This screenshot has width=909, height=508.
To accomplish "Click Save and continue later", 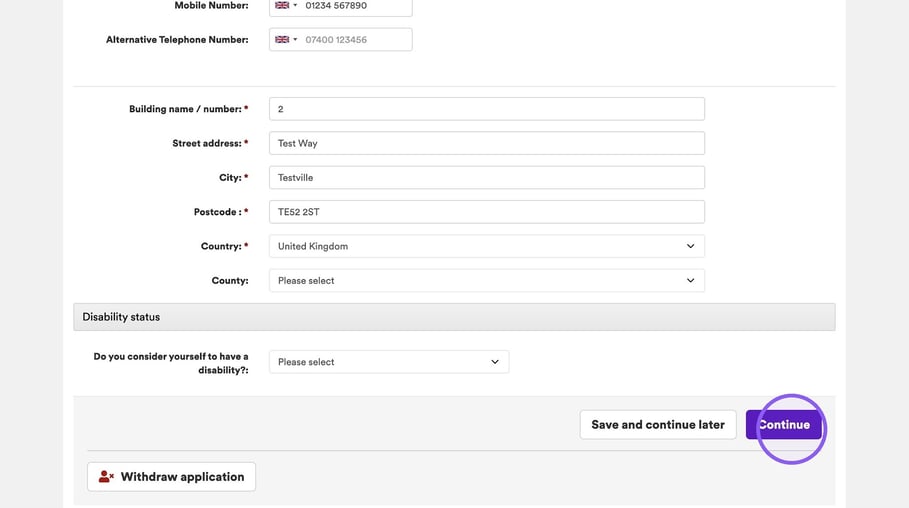I will coord(658,424).
